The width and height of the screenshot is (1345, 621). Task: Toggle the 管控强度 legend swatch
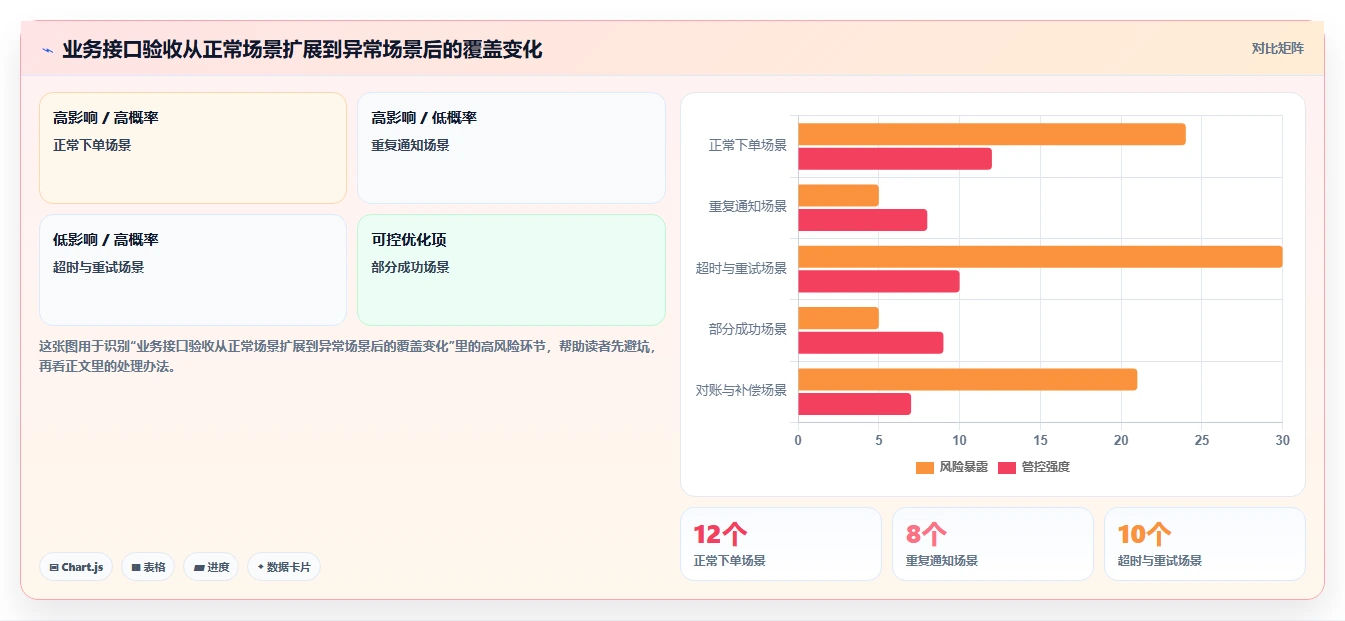point(1007,467)
